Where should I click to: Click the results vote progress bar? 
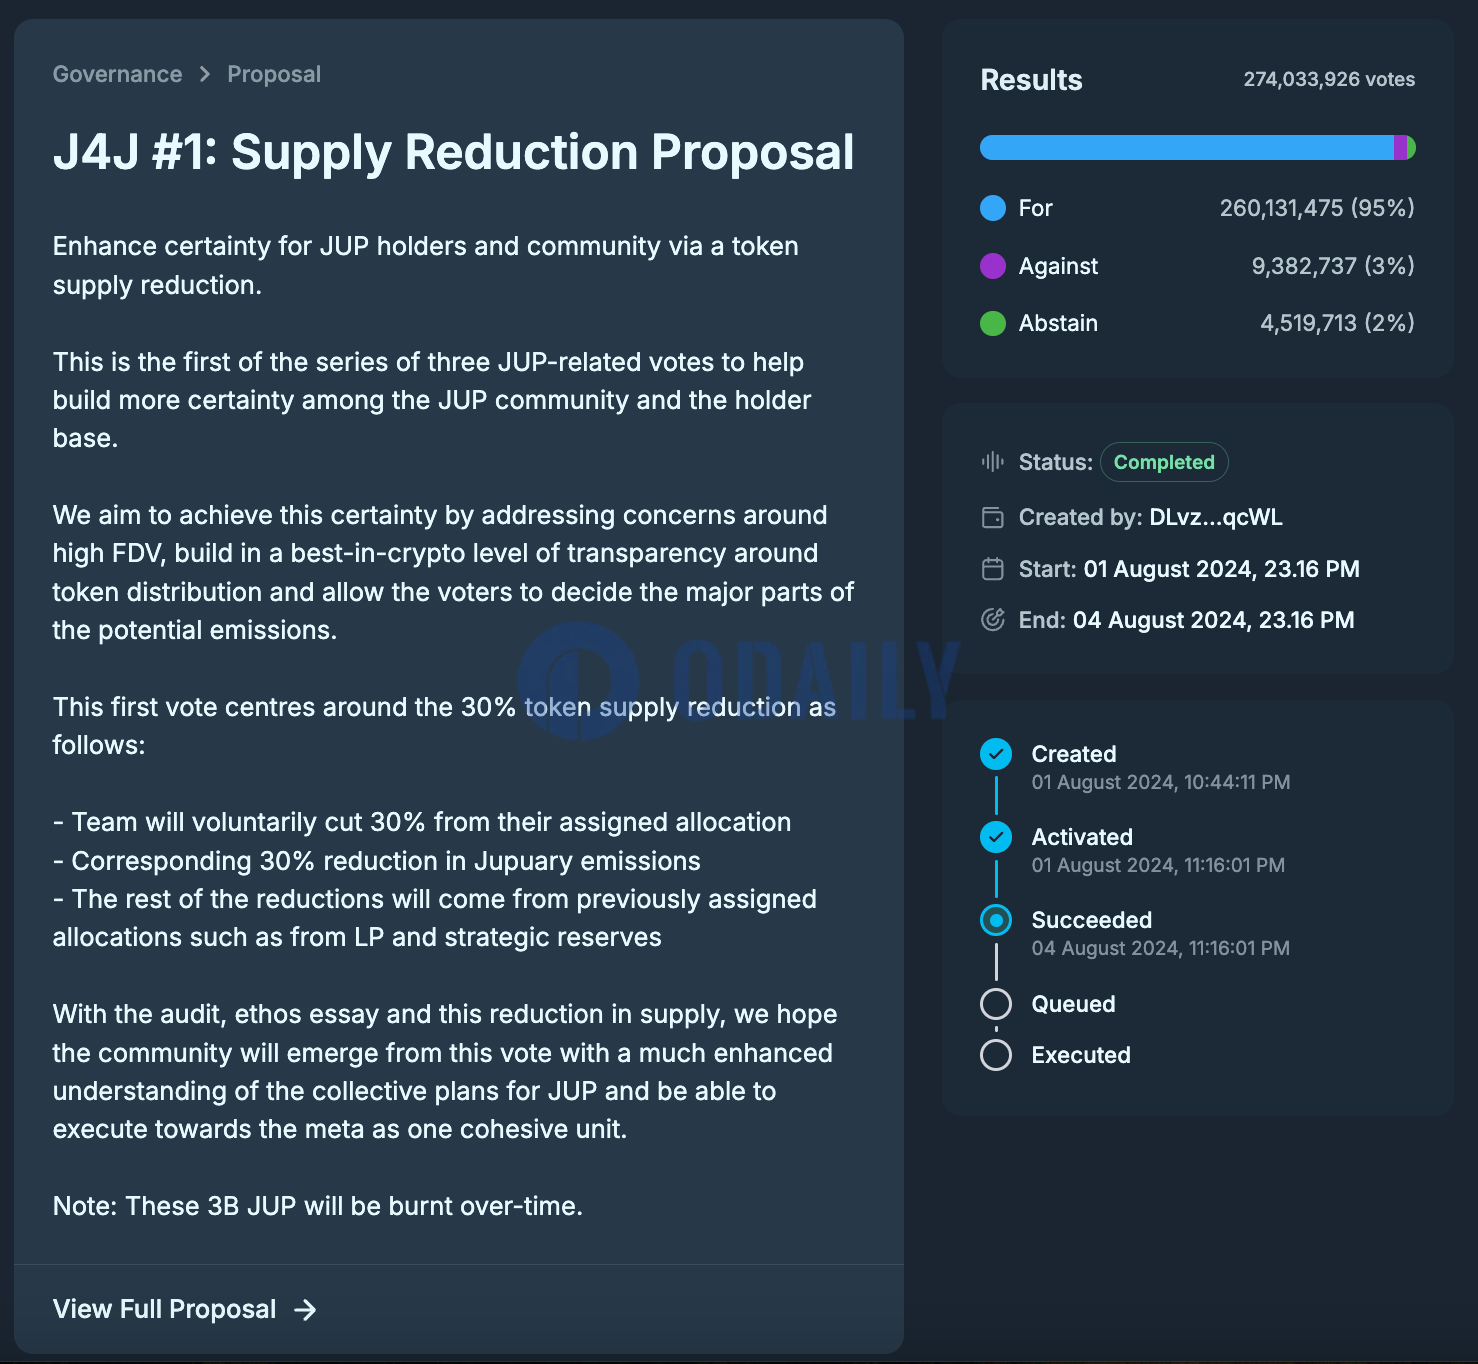1197,148
